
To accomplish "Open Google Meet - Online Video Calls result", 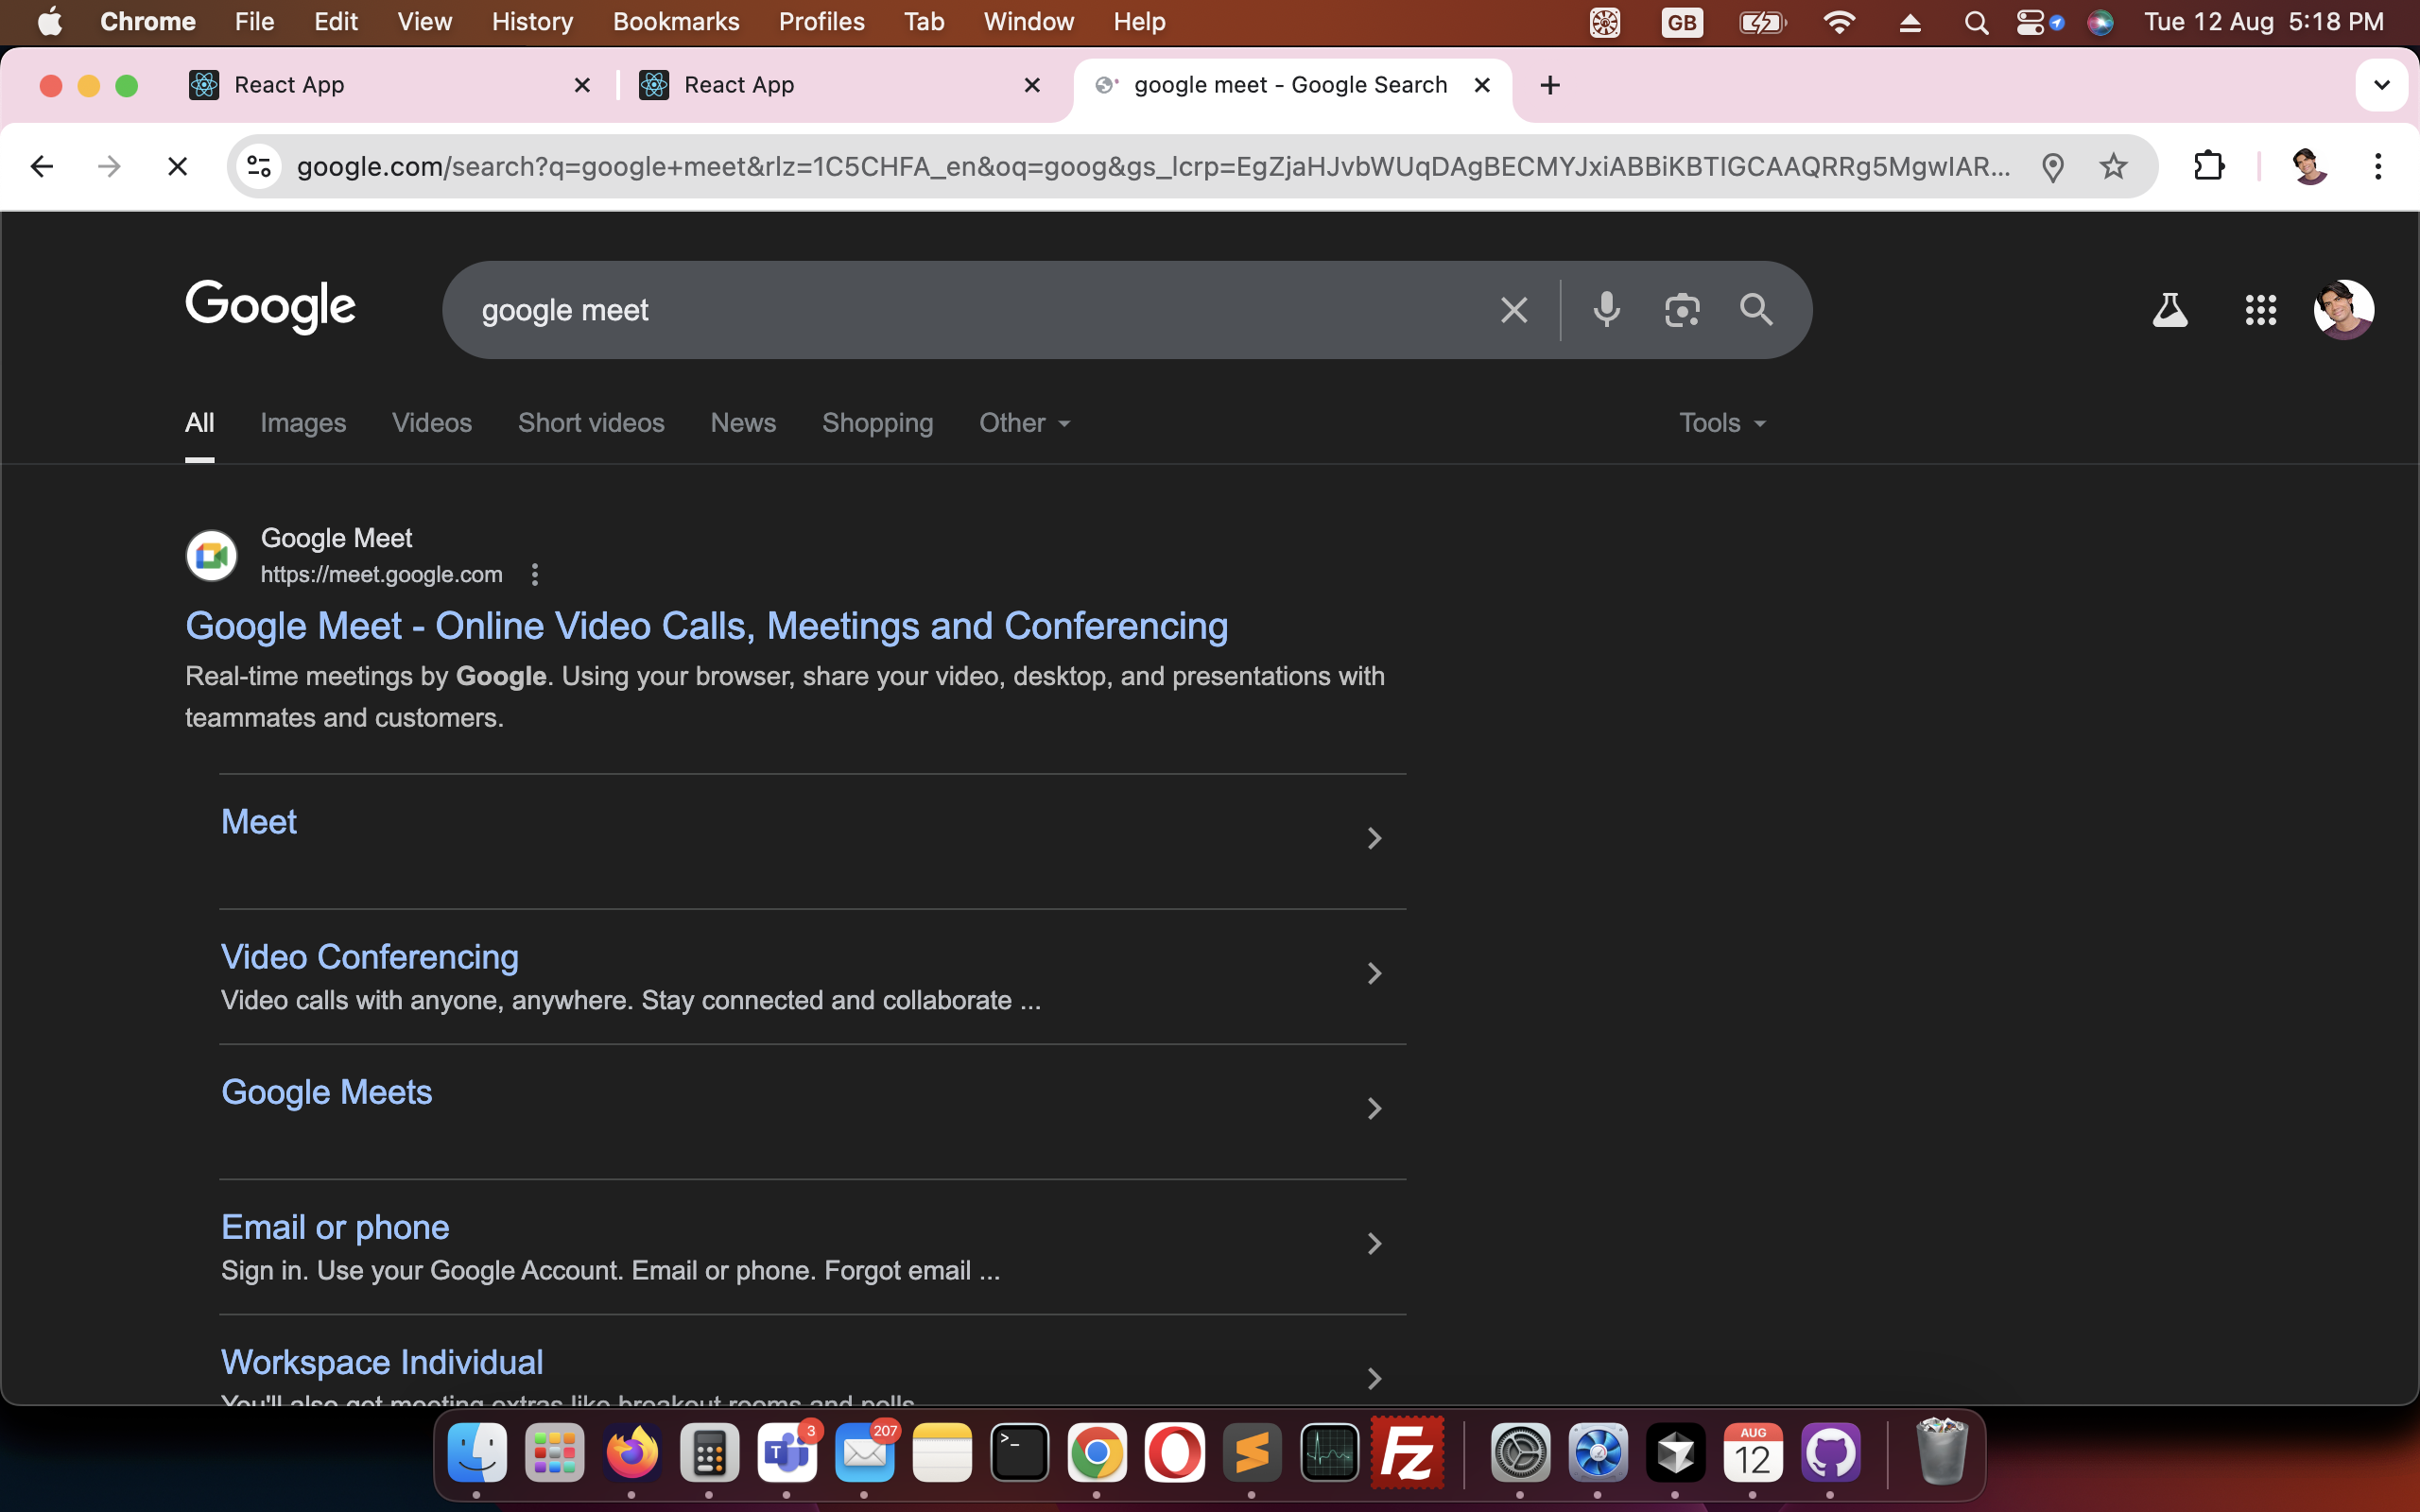I will tap(706, 626).
